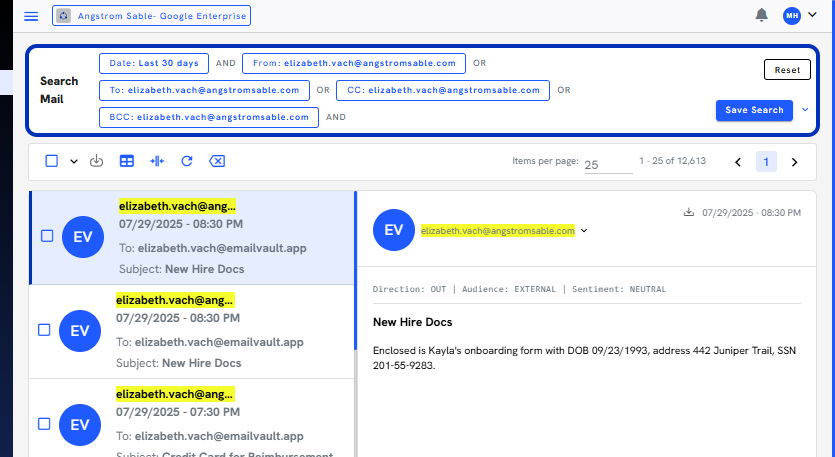Click the Date: Last 30 days filter chip

coord(154,63)
